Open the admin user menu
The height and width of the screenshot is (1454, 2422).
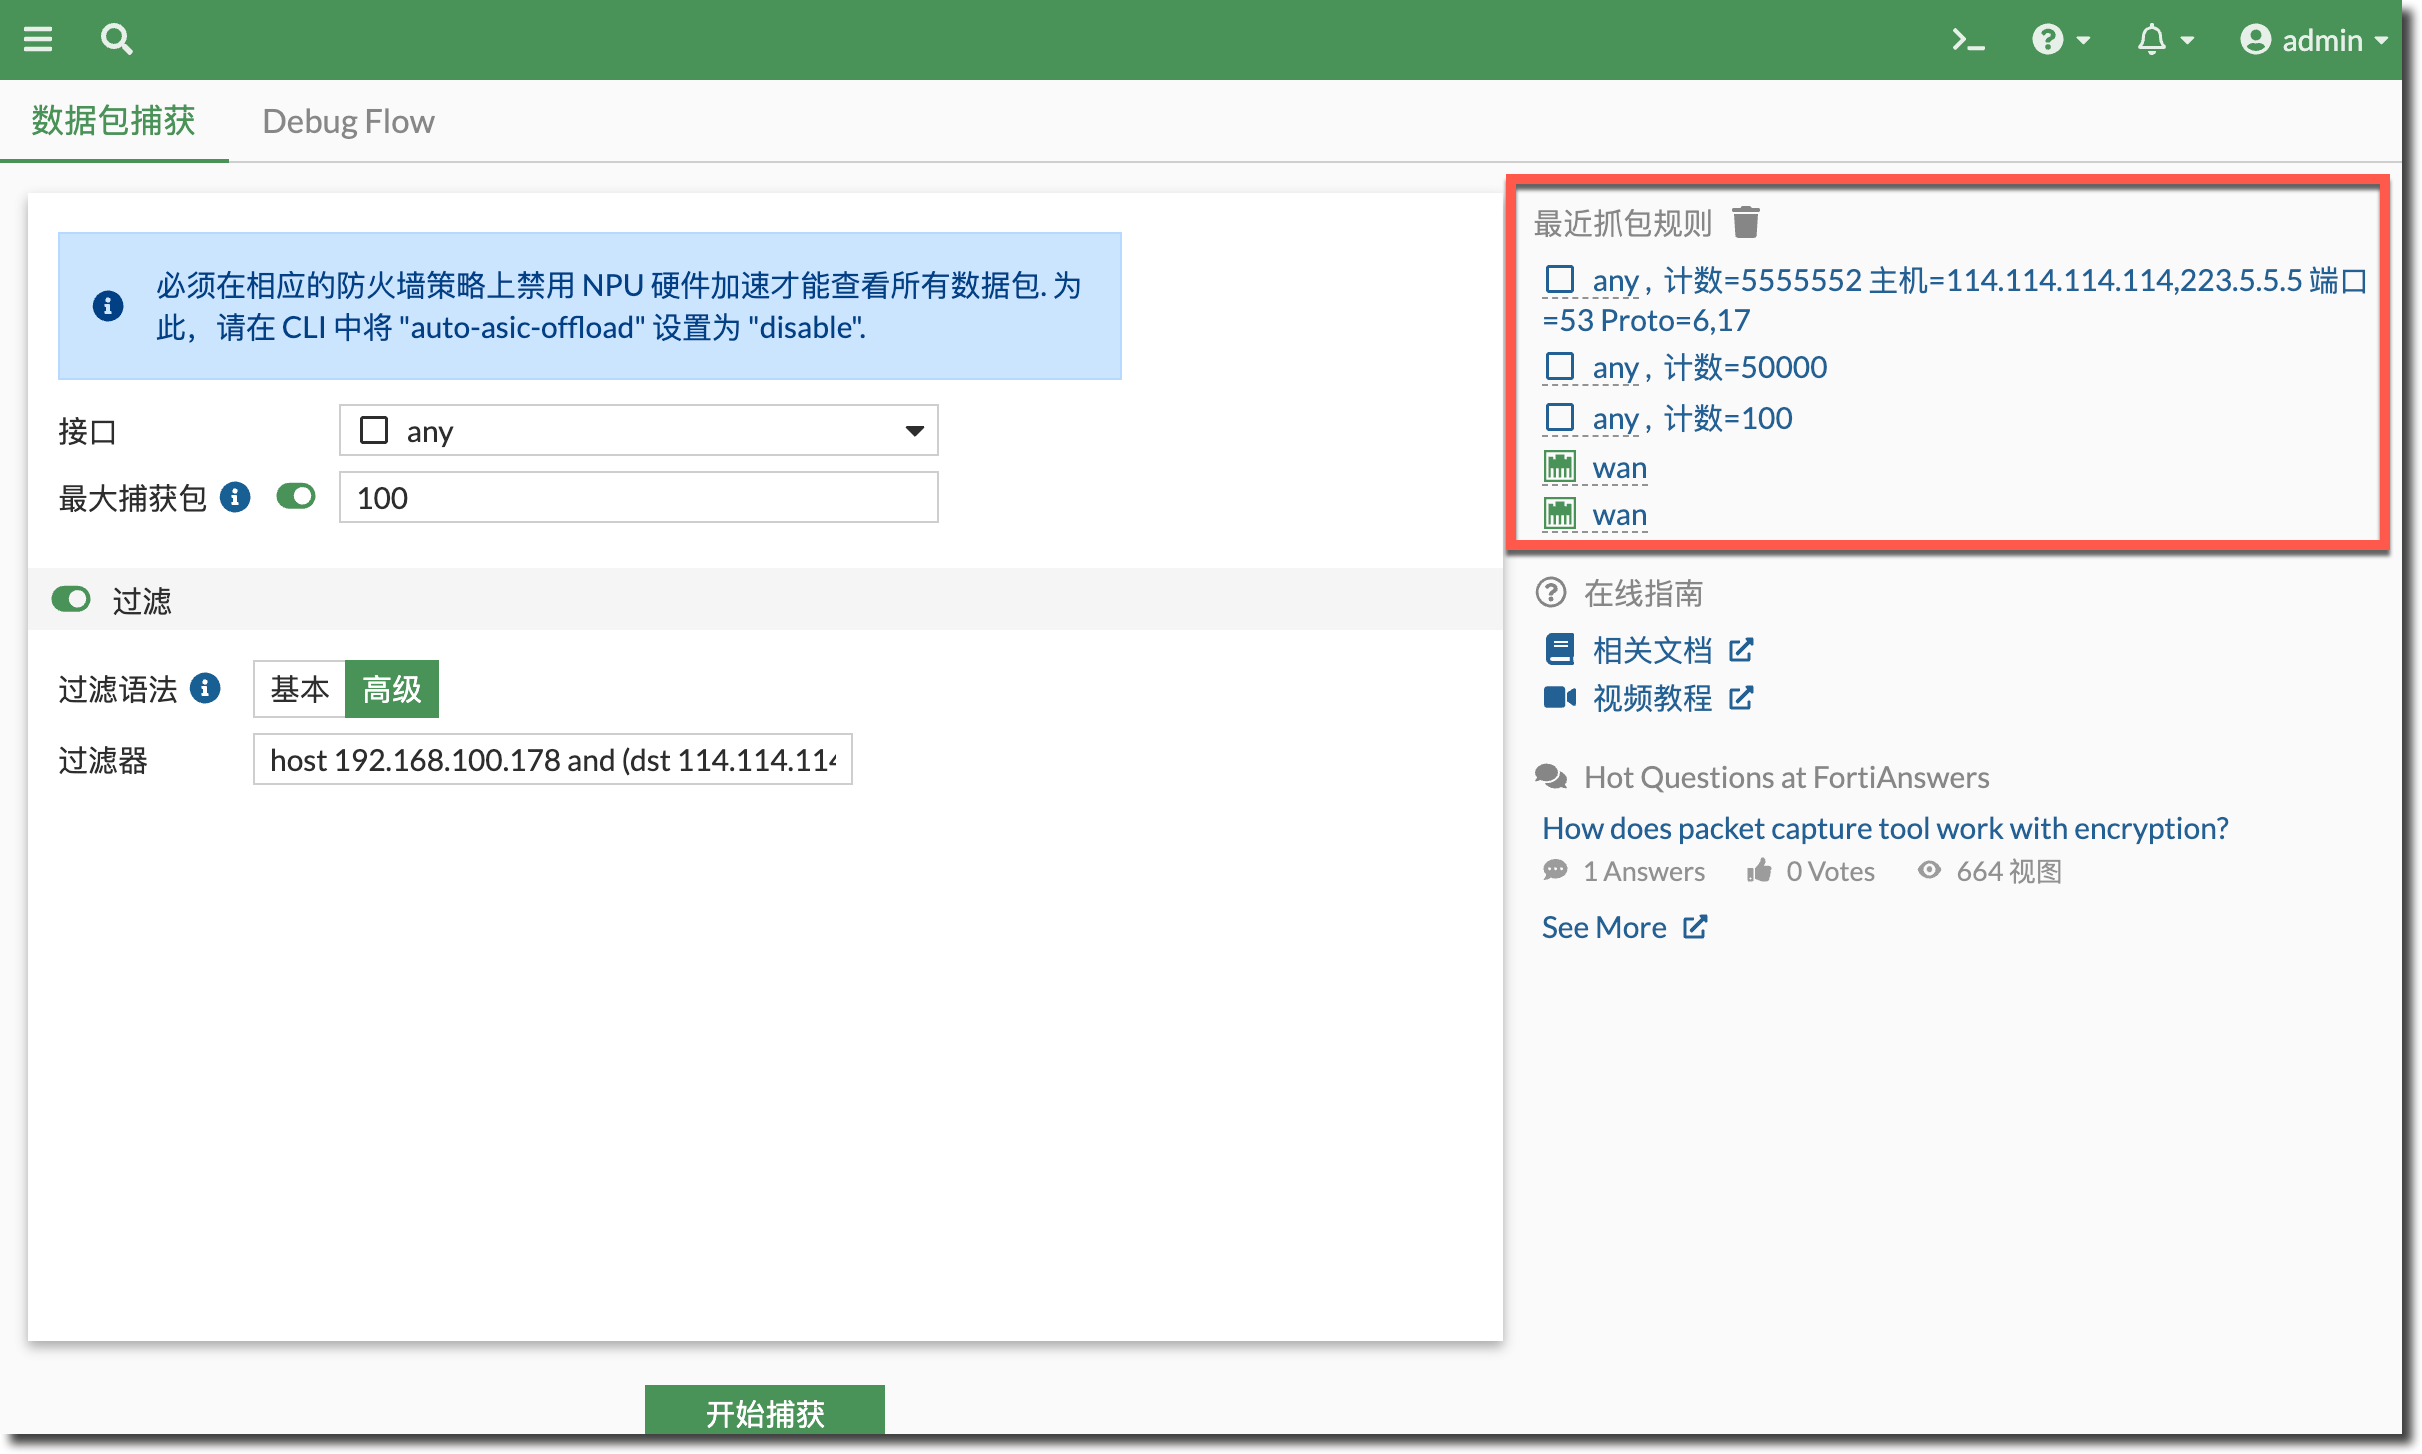coord(2314,40)
